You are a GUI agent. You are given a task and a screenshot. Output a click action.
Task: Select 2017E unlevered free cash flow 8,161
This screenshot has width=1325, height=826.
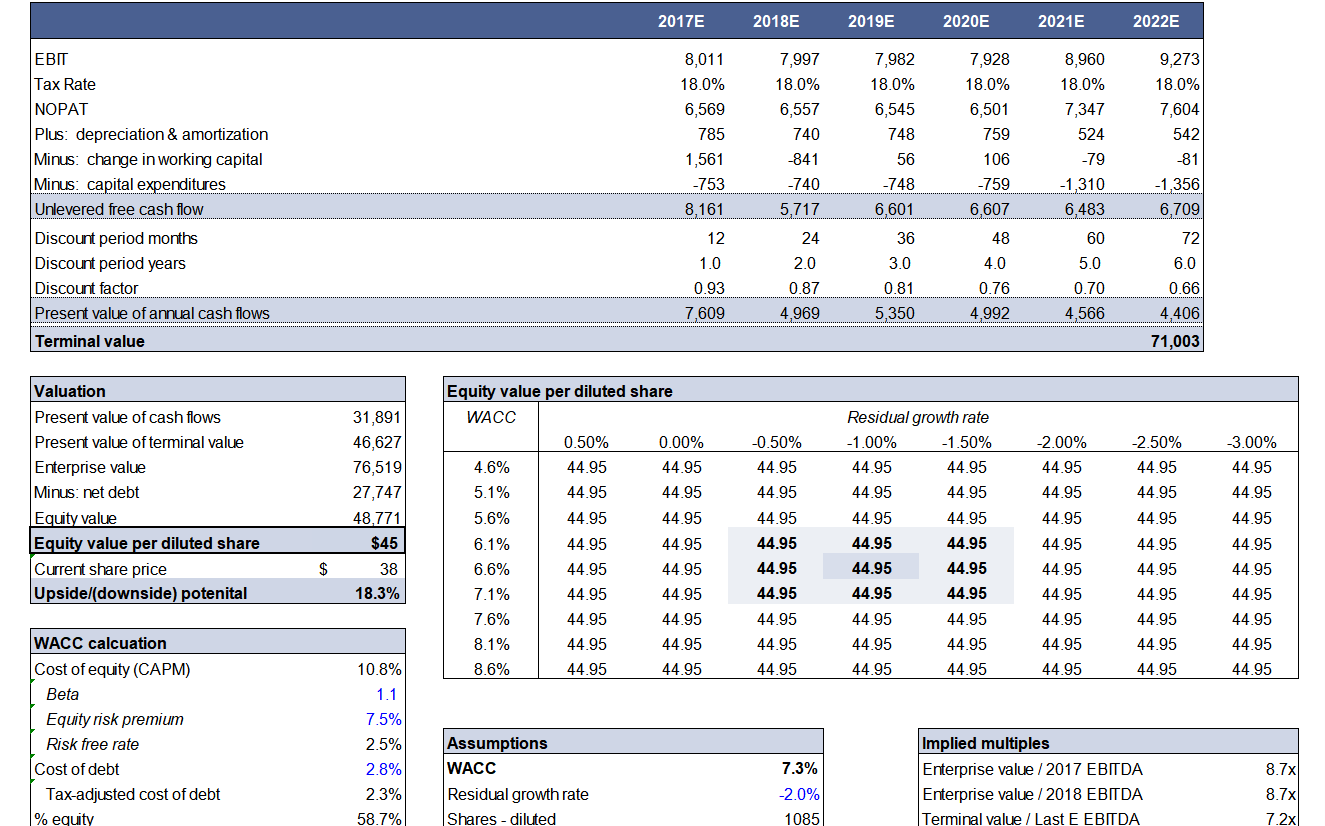click(x=706, y=209)
